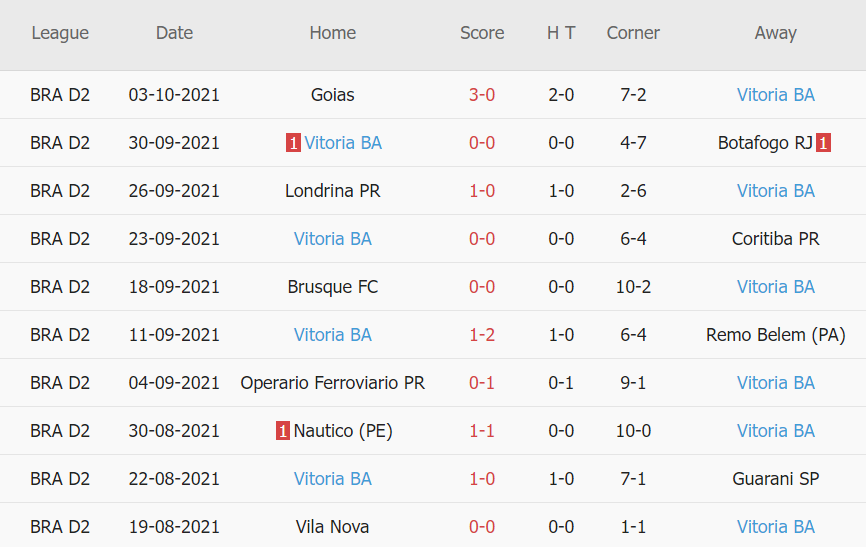Screen dimensions: 866x547
Task: Open the Londrina PR team name
Action: pos(333,191)
